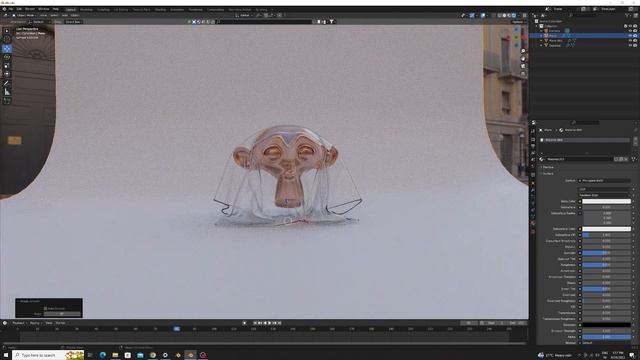
Task: Open File Explorer from taskbar
Action: [x=115, y=355]
